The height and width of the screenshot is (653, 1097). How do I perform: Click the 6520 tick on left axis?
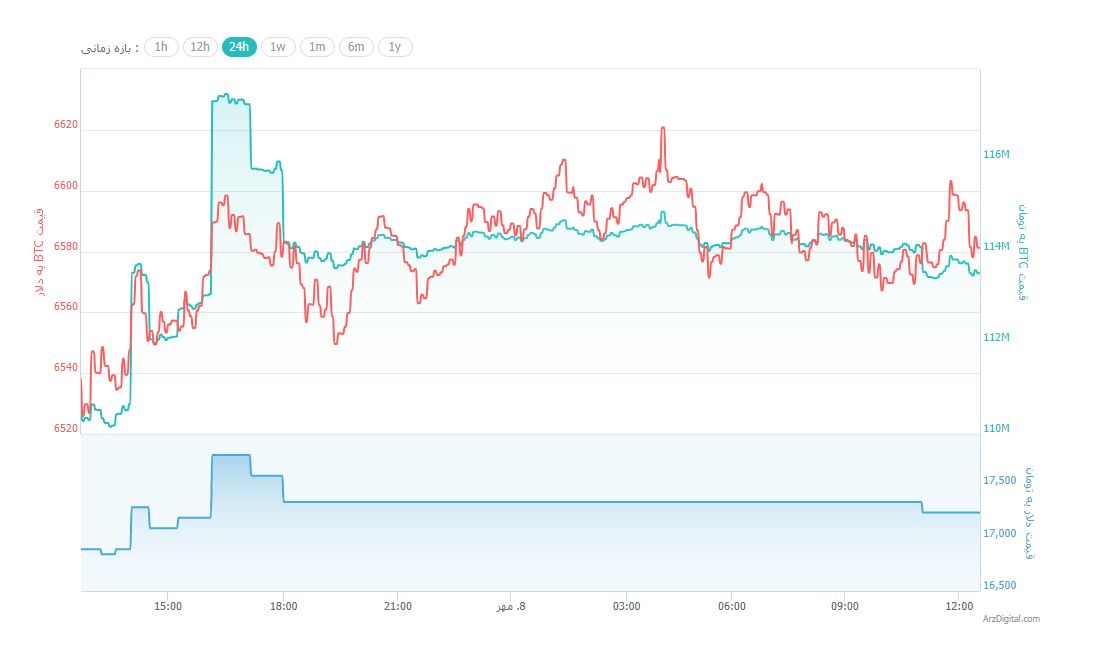click(65, 428)
